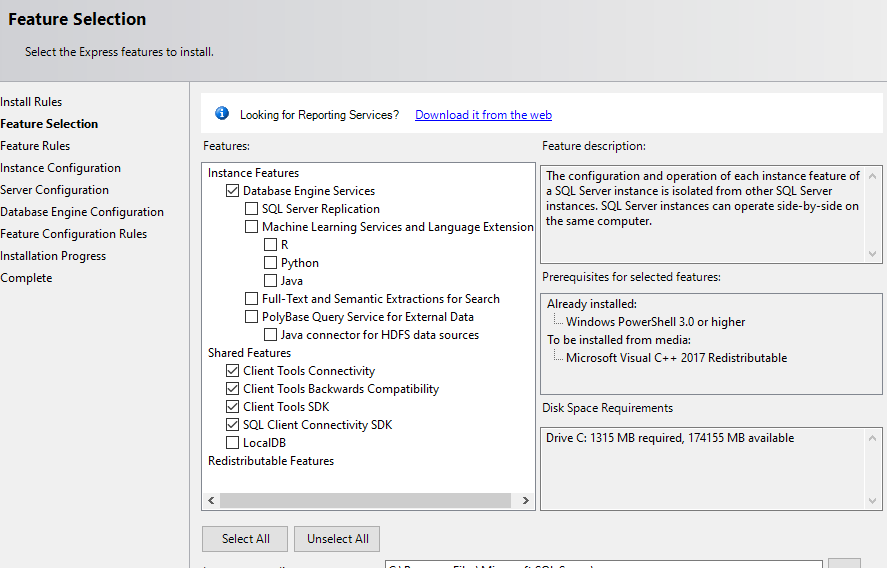Viewport: 887px width, 568px height.
Task: Select the Redistributable Features tree node
Action: (x=271, y=461)
